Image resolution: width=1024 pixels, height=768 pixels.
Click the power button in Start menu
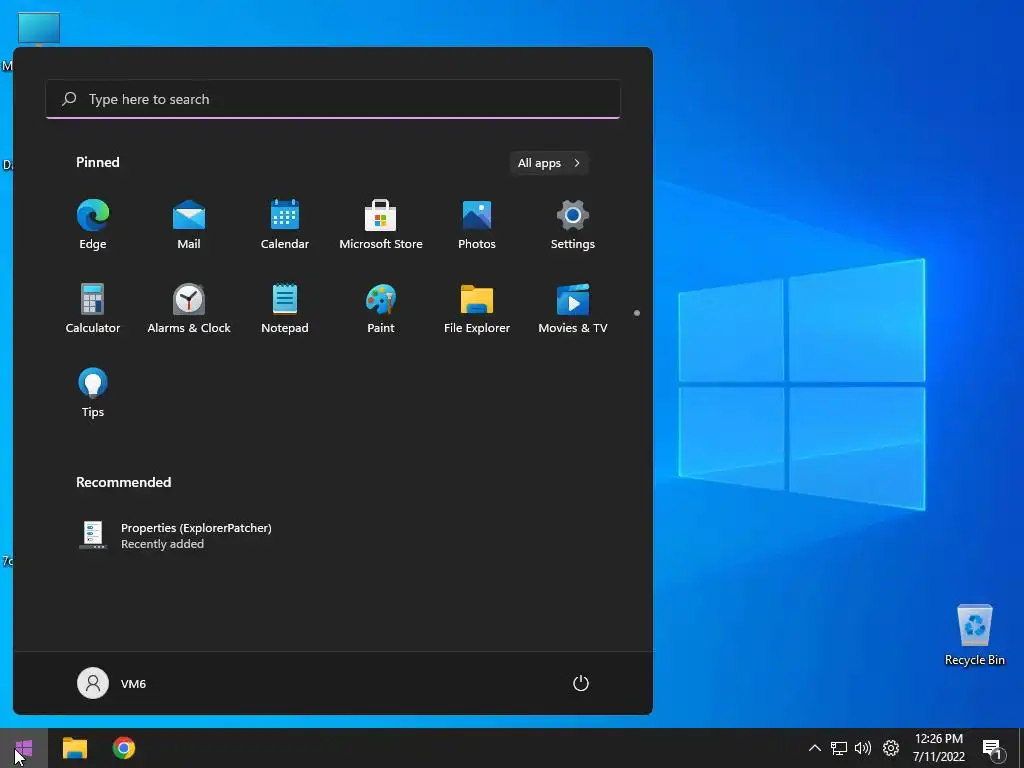(581, 684)
